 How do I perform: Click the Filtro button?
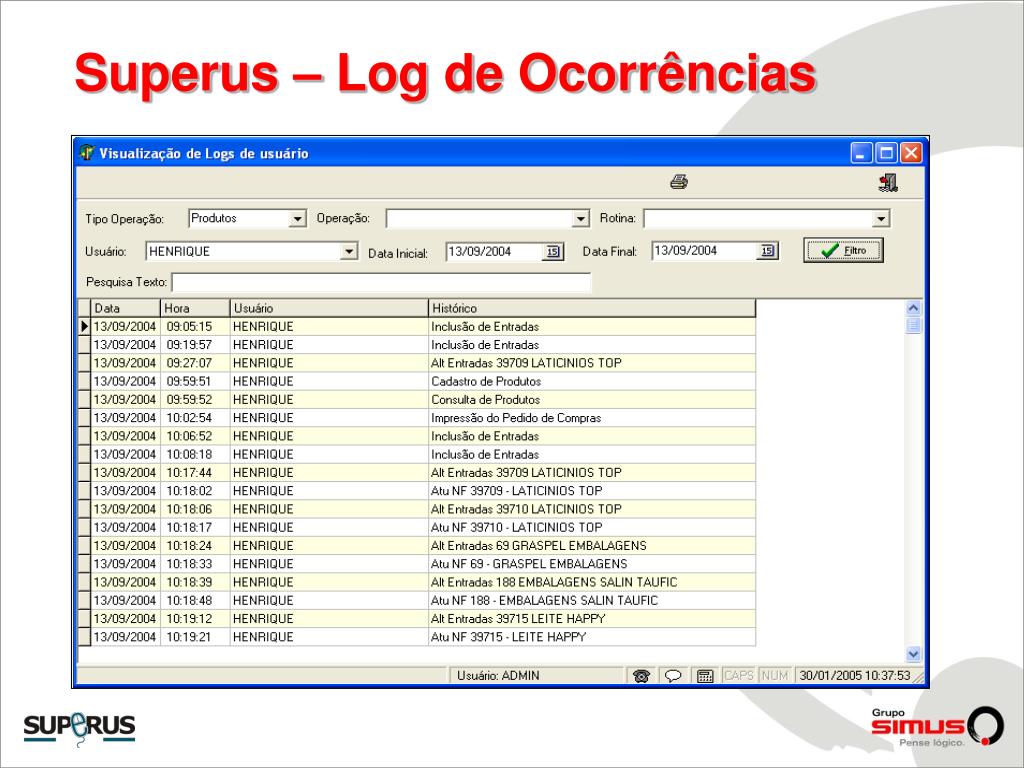click(x=843, y=251)
